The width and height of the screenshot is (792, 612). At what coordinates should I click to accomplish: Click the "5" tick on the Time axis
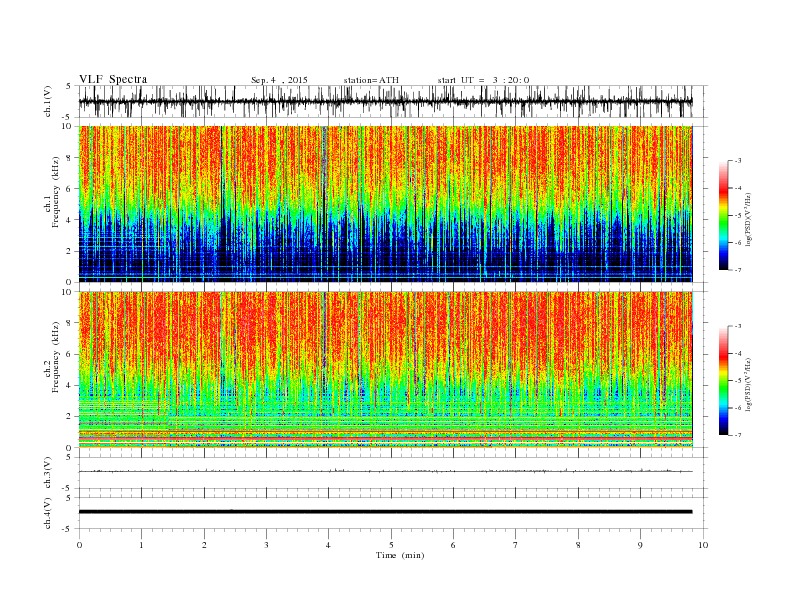(x=391, y=545)
